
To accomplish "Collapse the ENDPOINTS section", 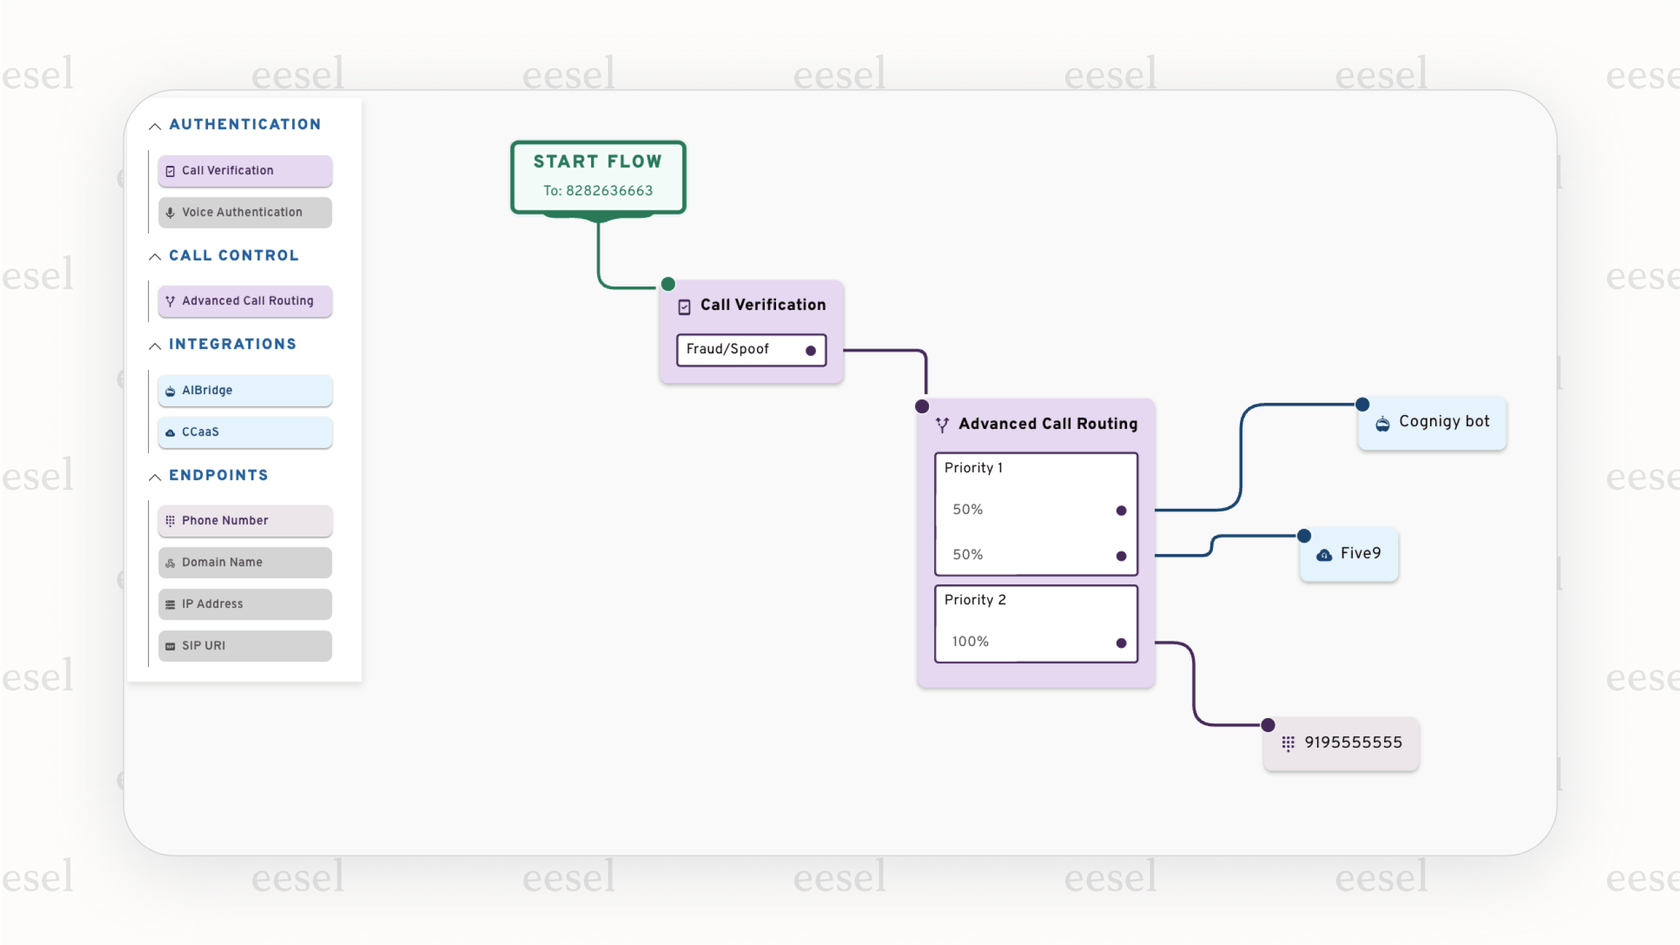I will tap(155, 476).
